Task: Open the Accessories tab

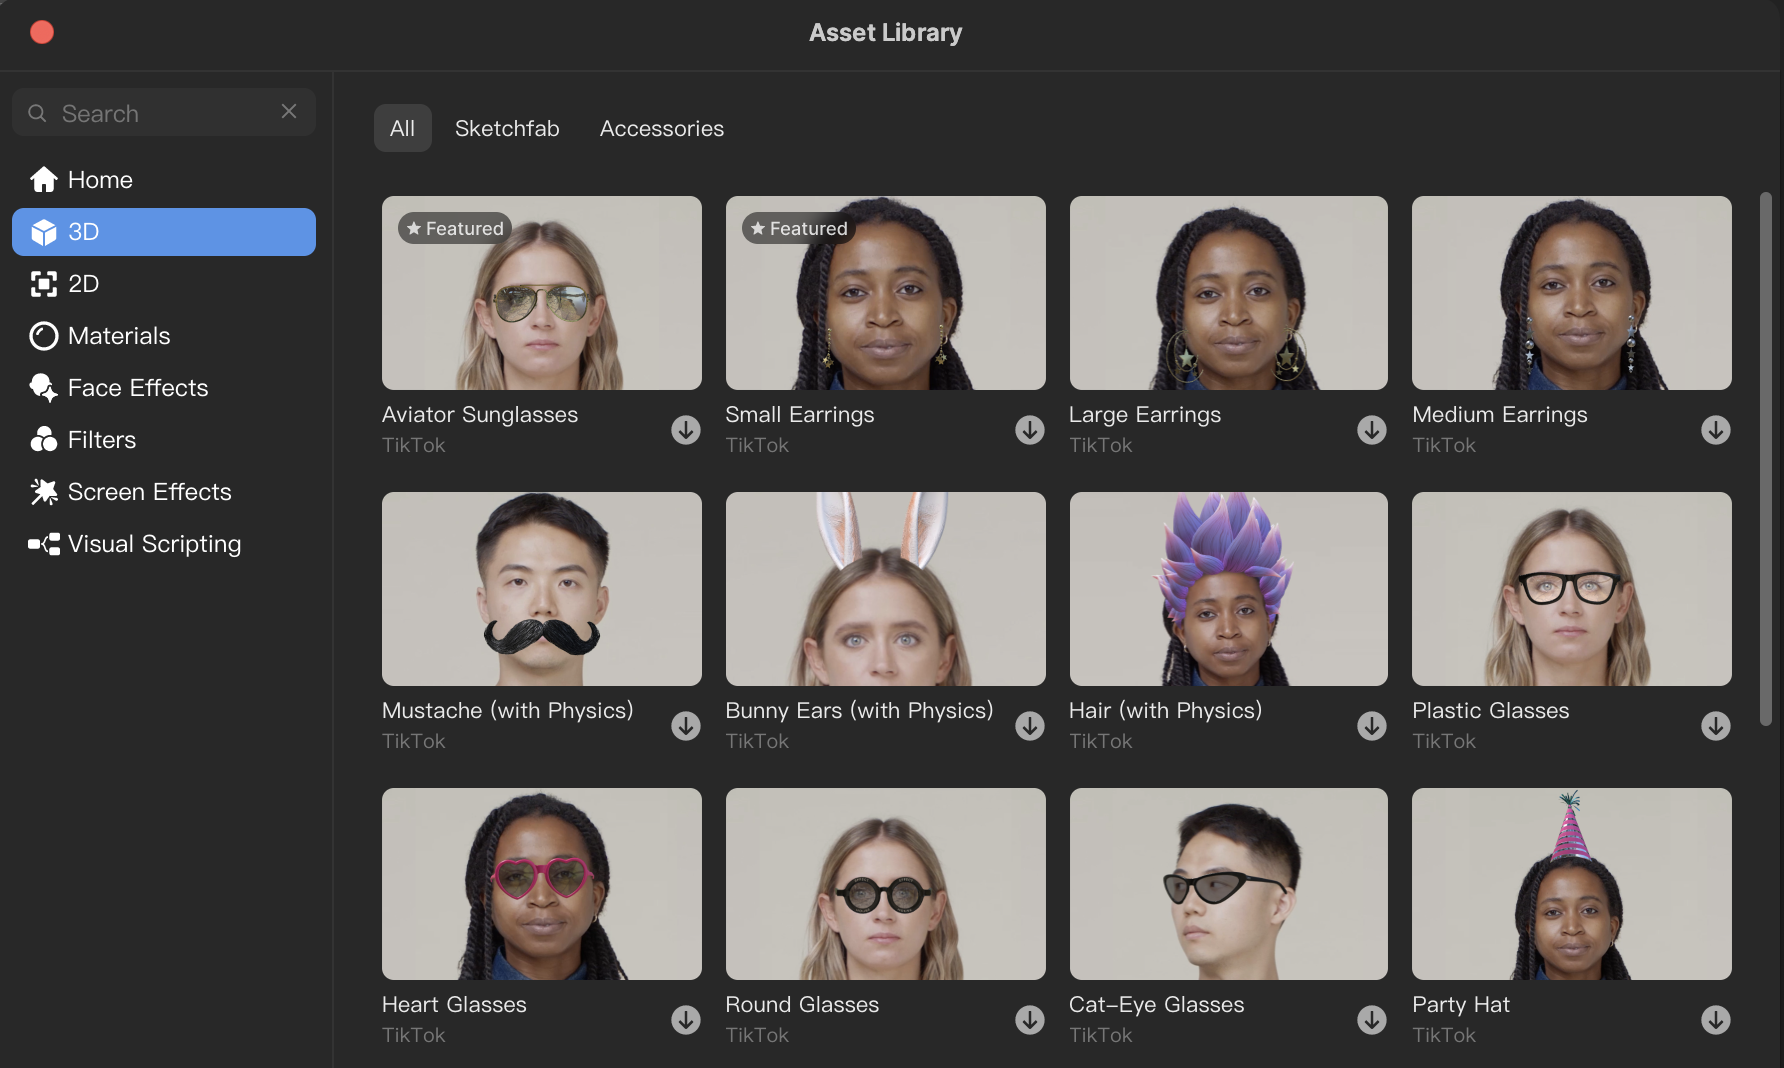Action: pos(661,128)
